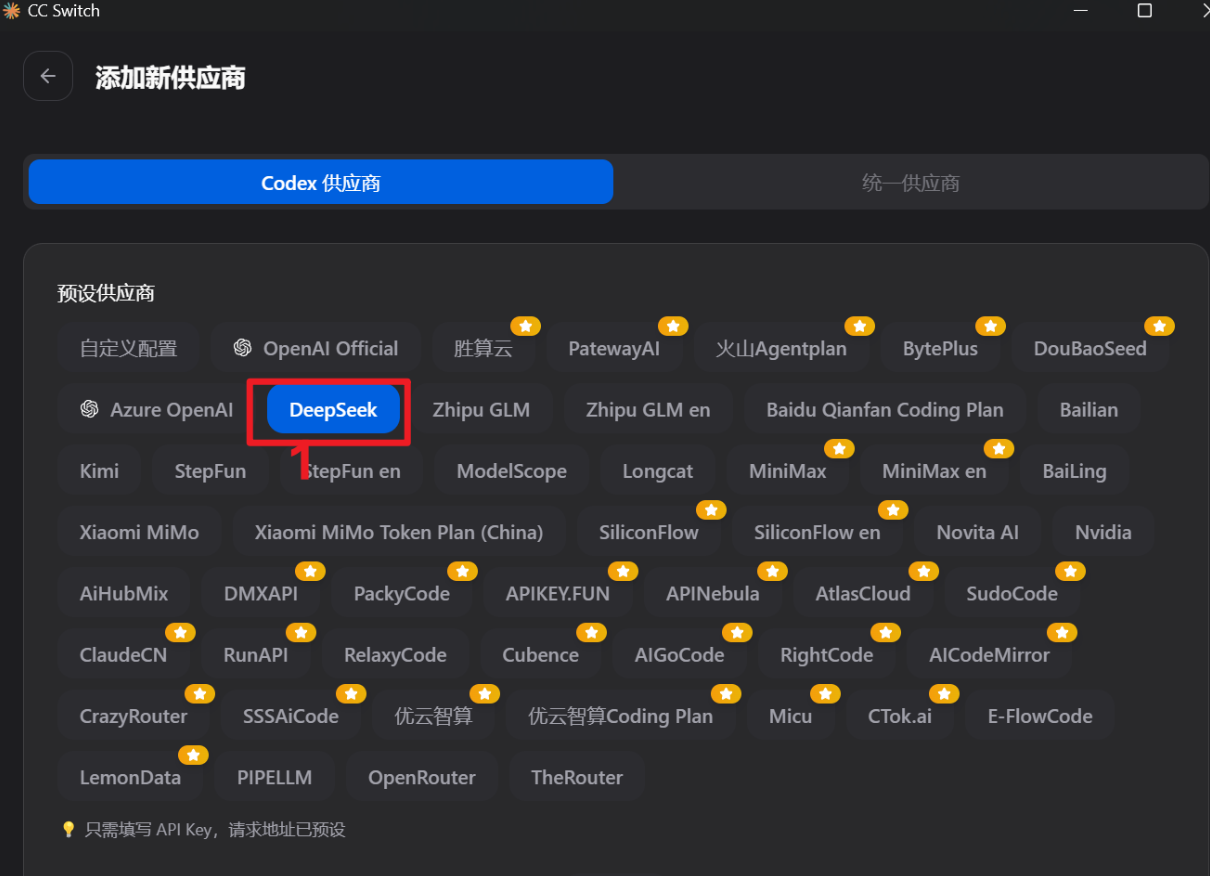Choose the E-FlowCode preset

pyautogui.click(x=1040, y=716)
